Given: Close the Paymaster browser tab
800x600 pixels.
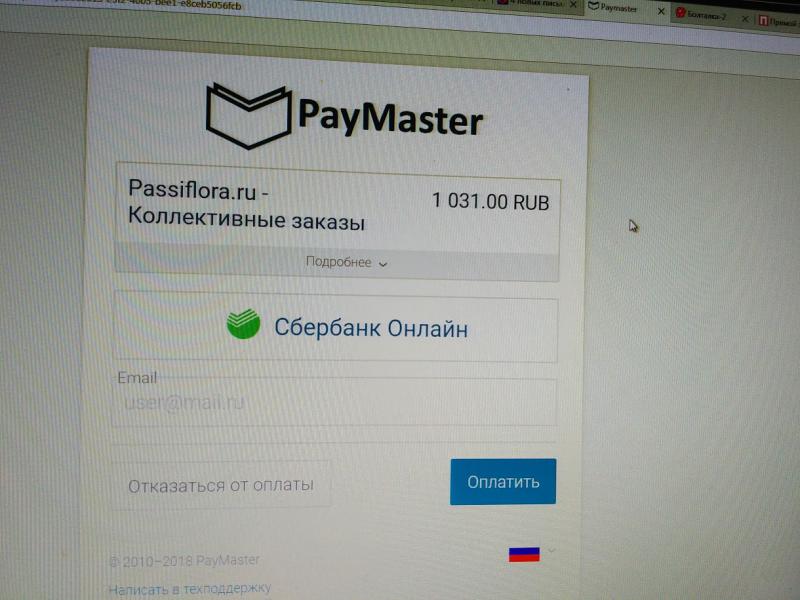Looking at the screenshot, I should coord(661,11).
